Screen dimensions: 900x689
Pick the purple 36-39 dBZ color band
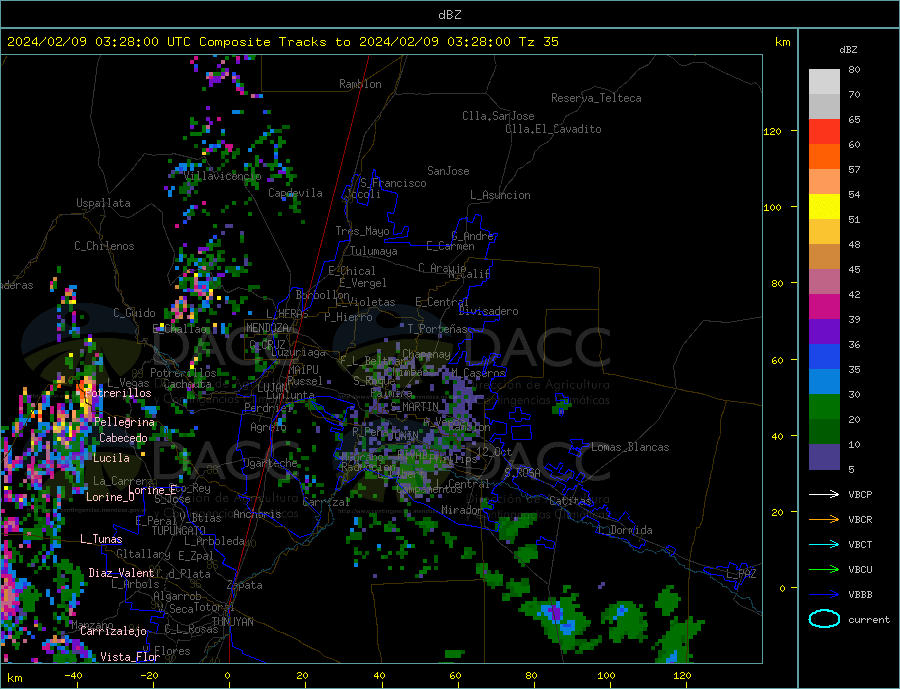click(824, 332)
